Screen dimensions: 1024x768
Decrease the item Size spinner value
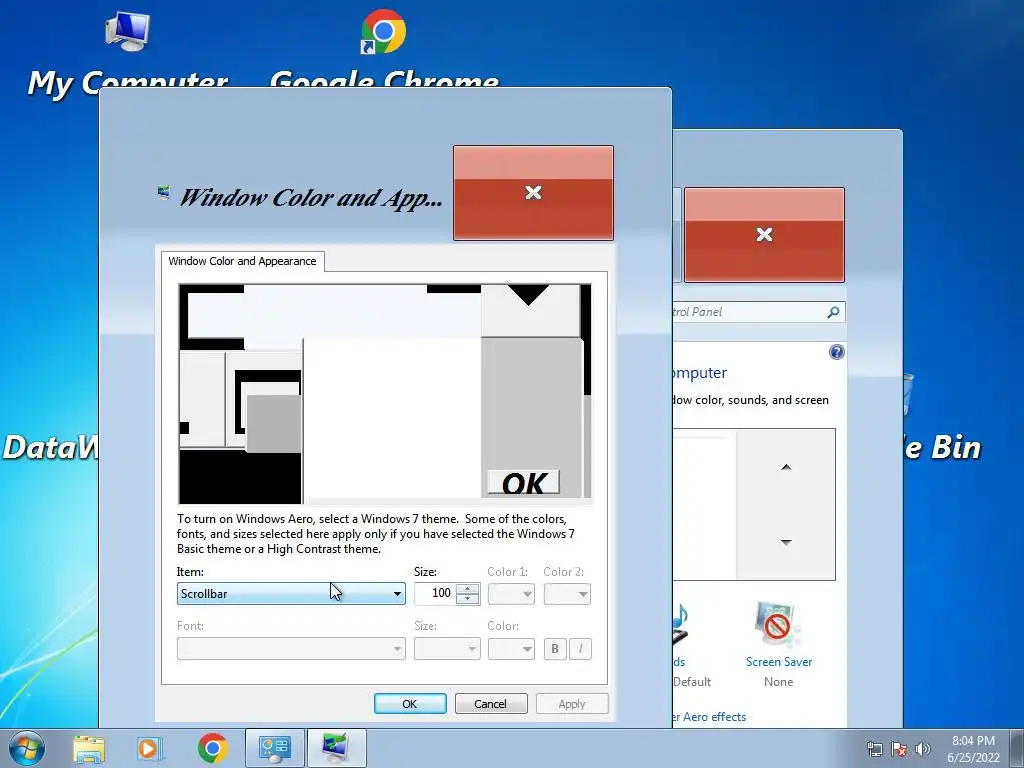pyautogui.click(x=468, y=599)
